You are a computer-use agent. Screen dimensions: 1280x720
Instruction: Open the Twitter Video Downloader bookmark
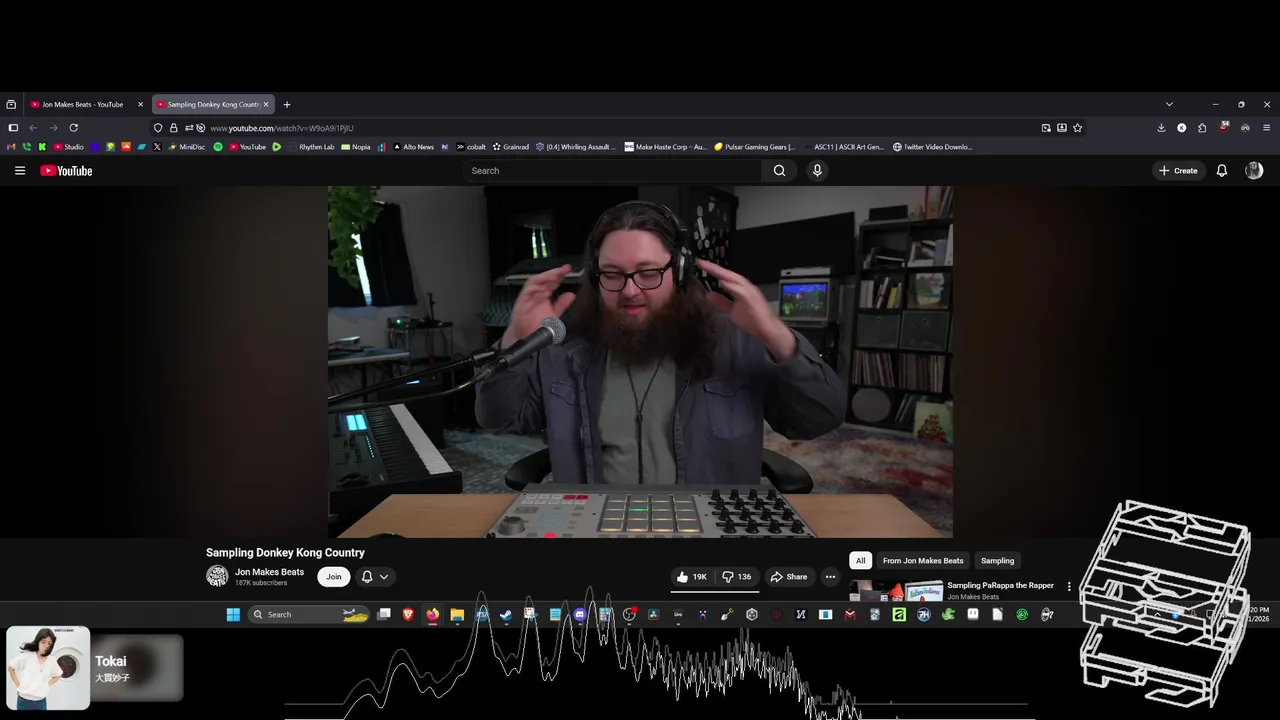pos(932,147)
